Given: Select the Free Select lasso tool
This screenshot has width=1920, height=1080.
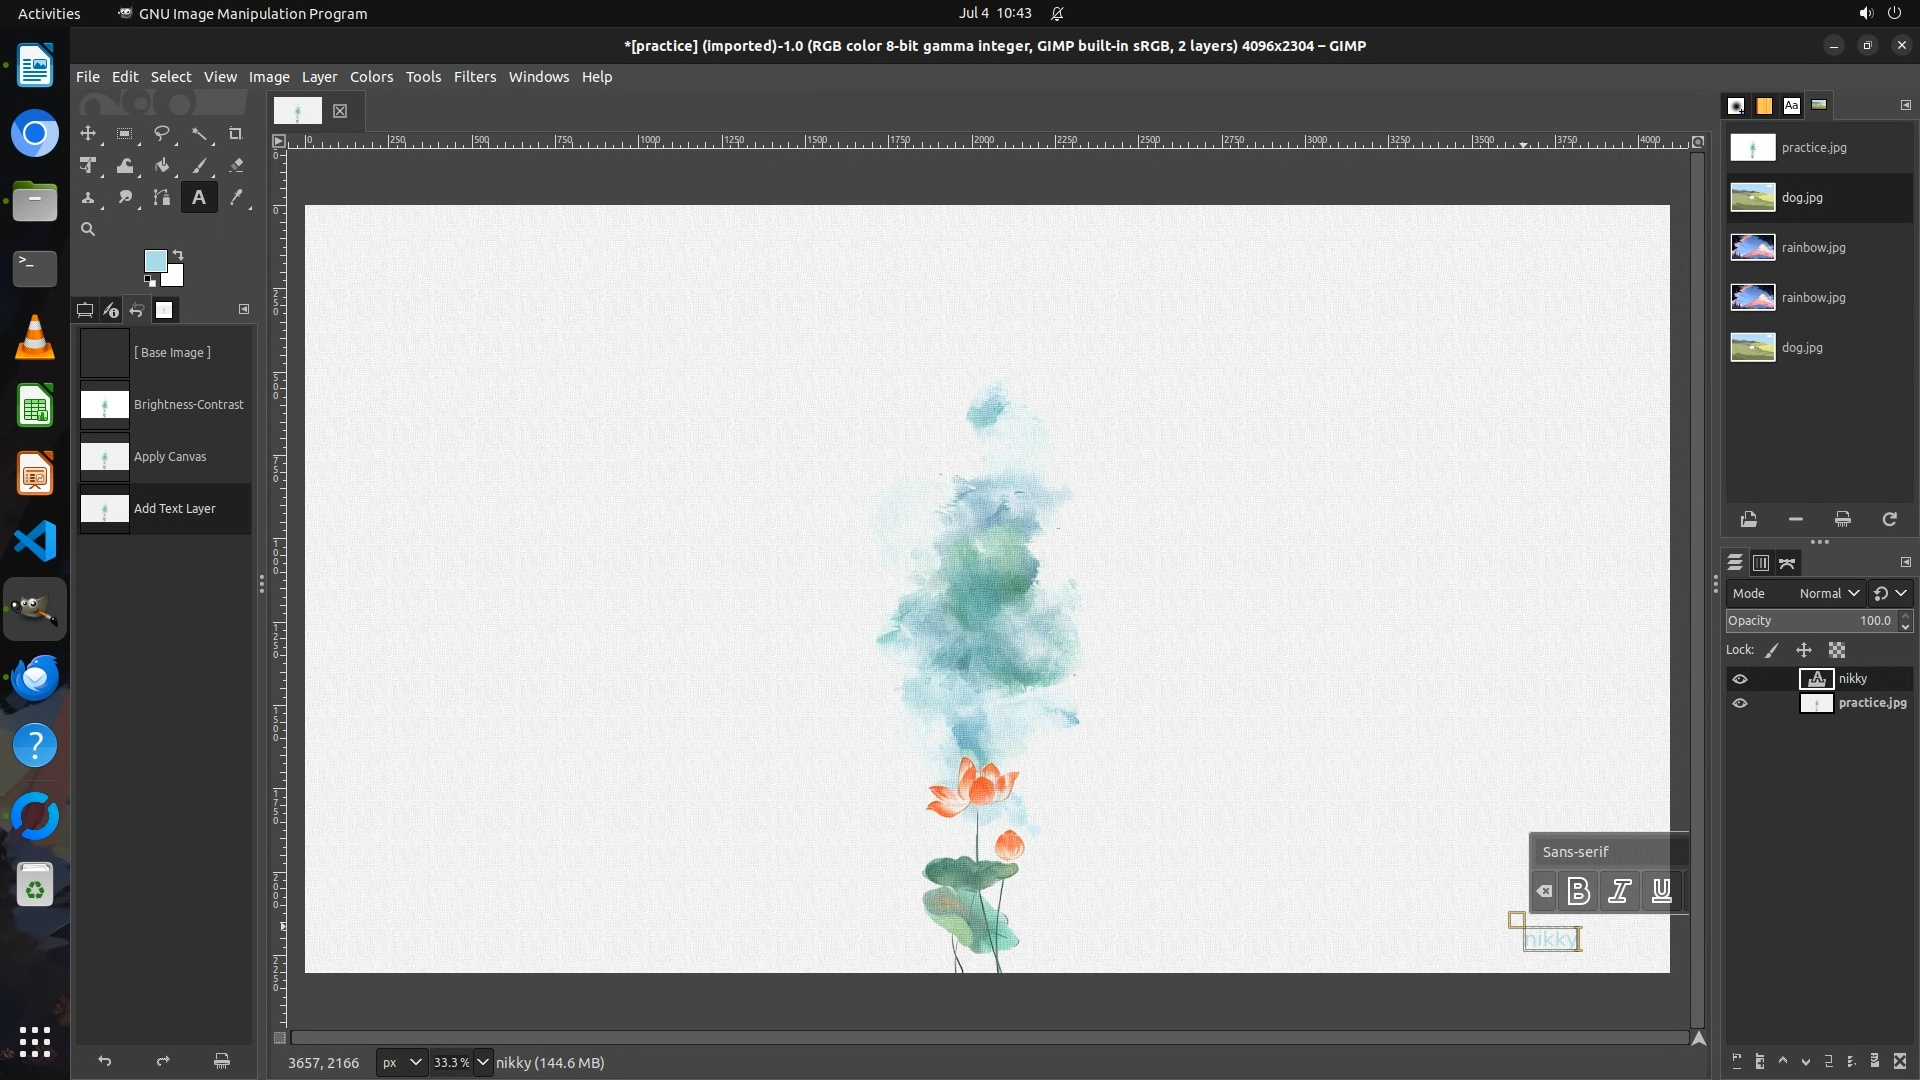Looking at the screenshot, I should coord(161,133).
